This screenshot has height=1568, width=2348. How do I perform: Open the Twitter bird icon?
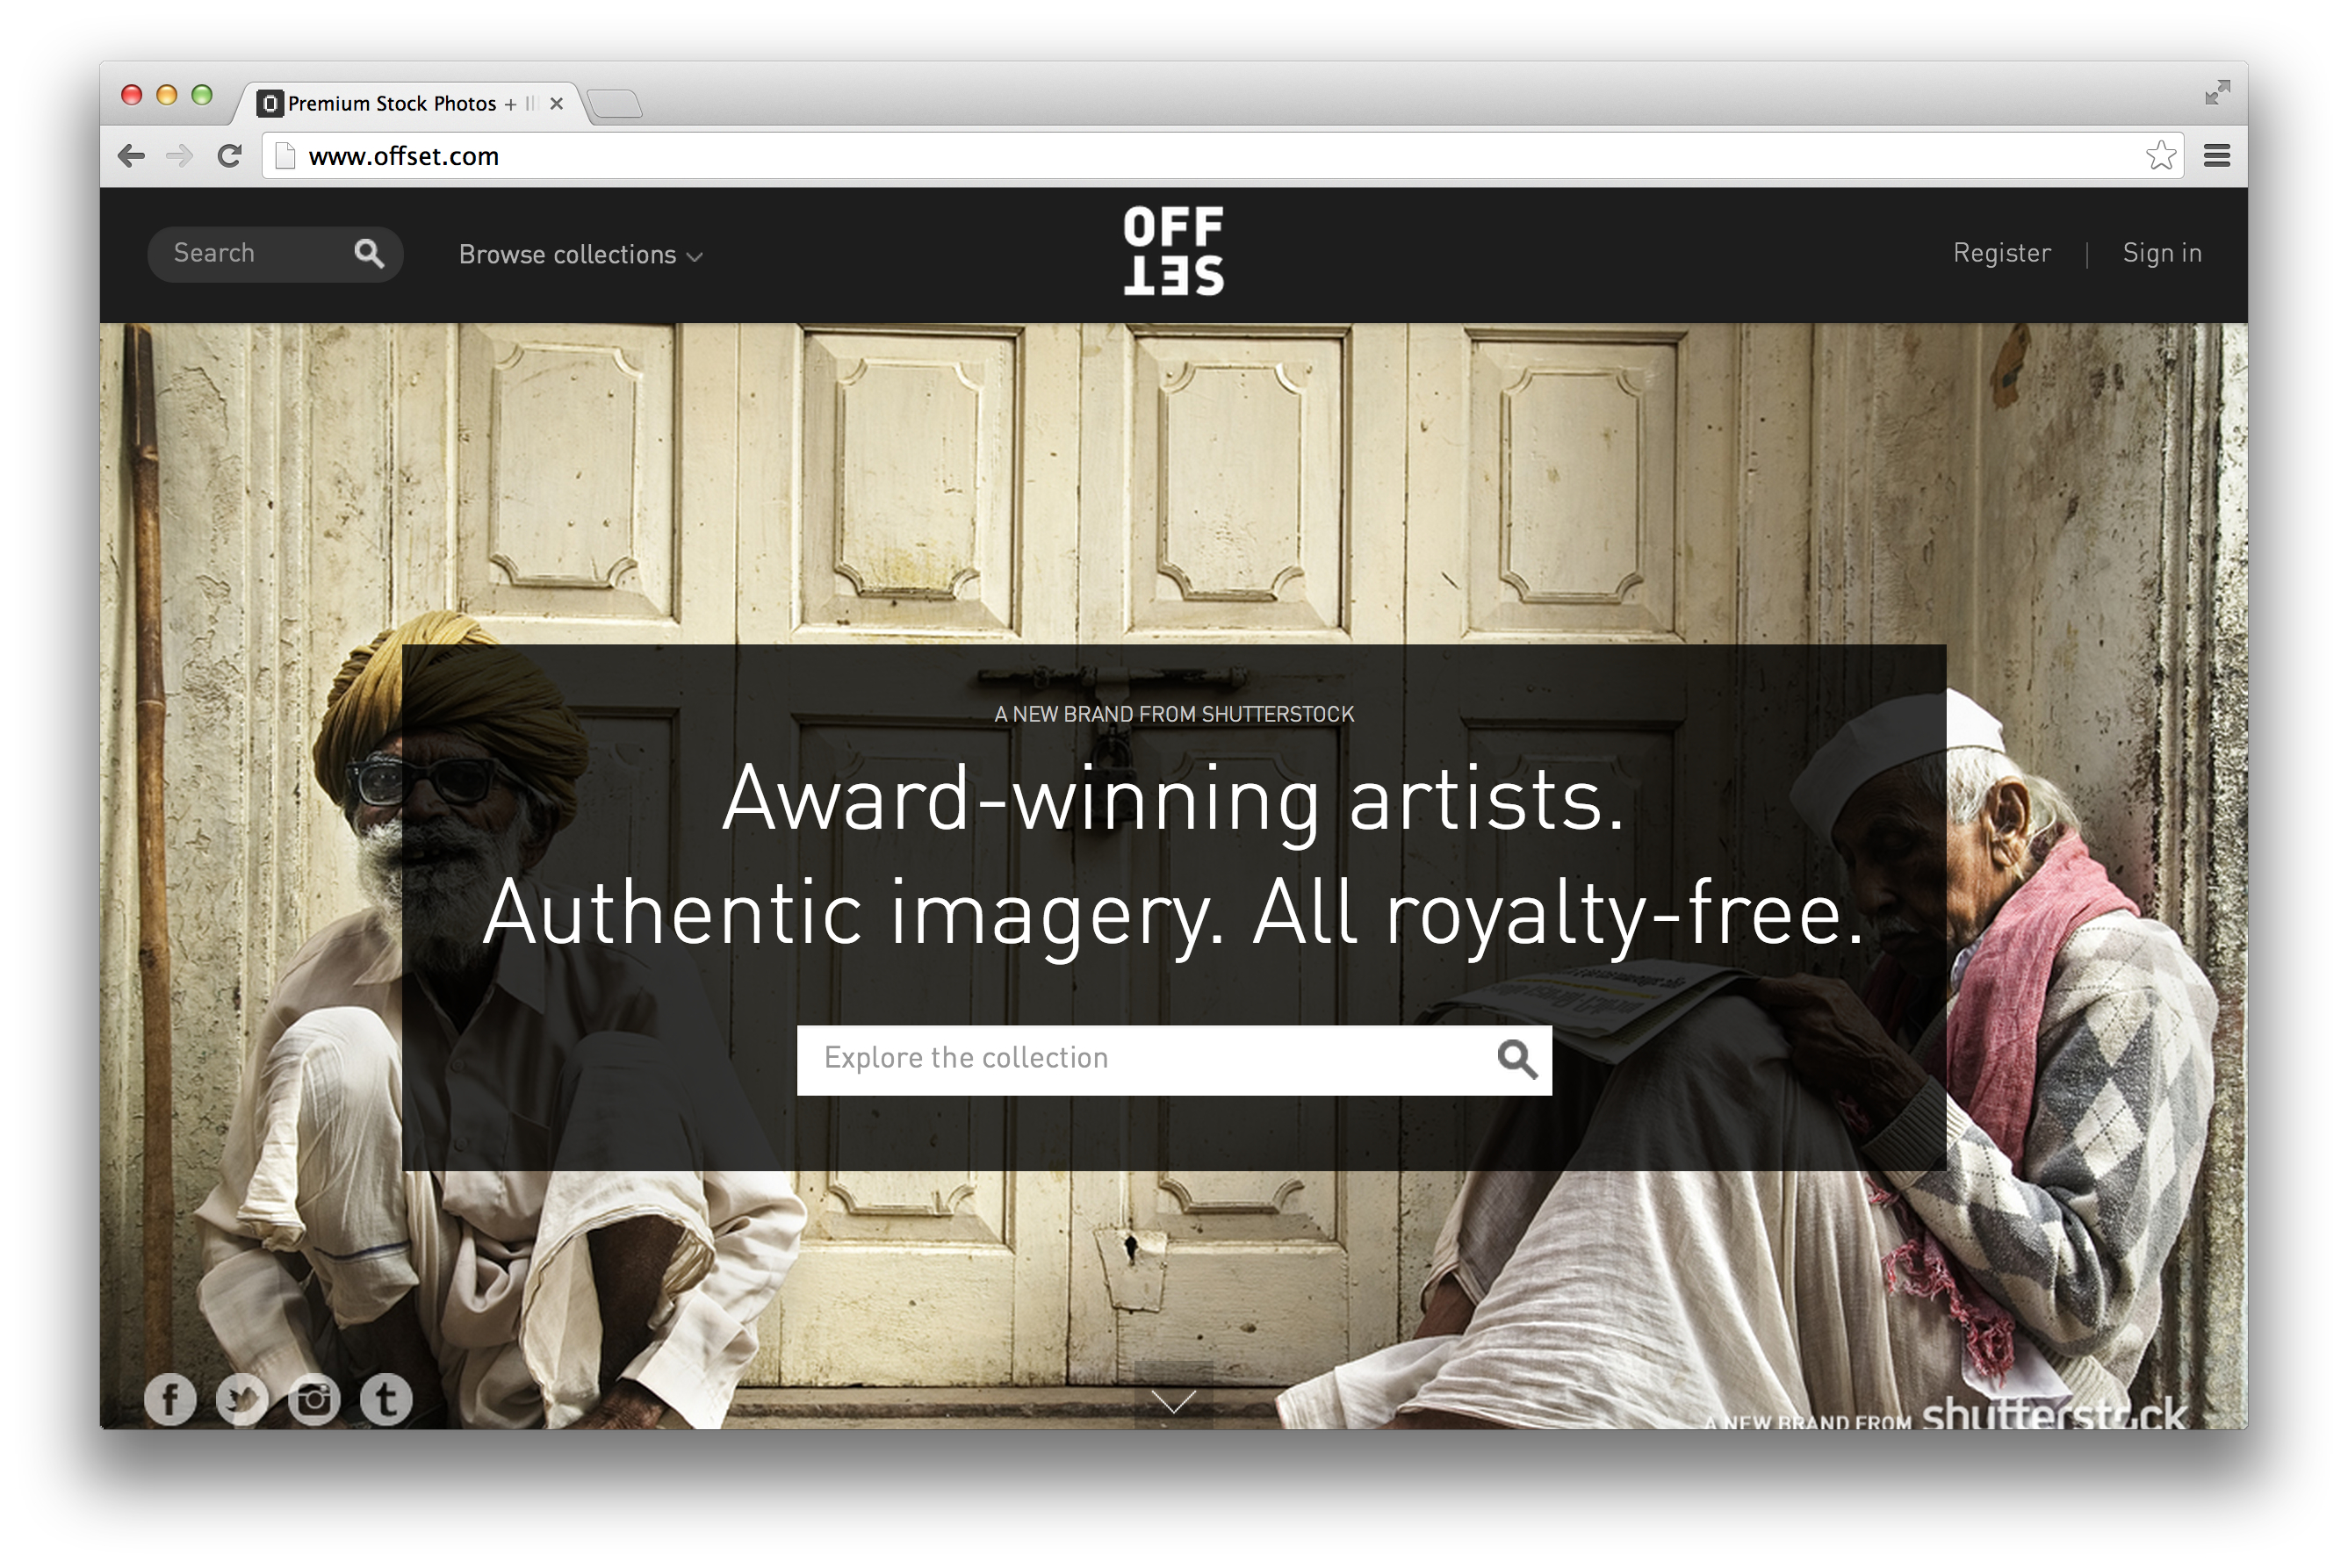click(242, 1399)
